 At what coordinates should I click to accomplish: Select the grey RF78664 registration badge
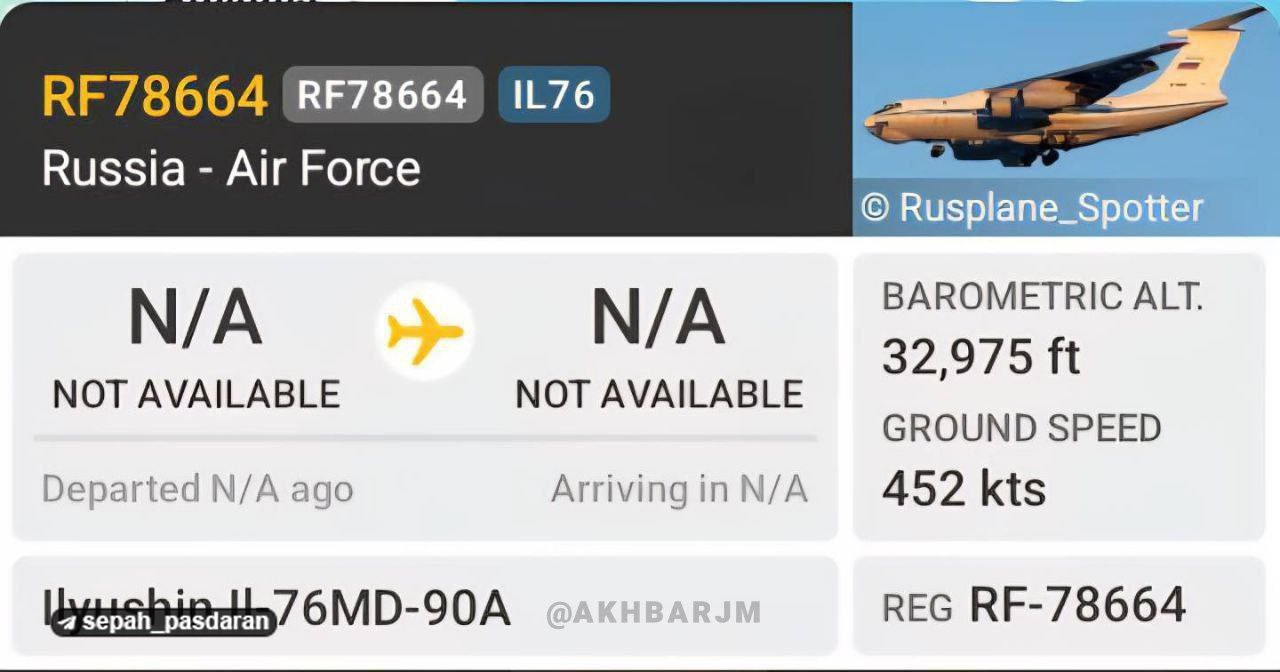383,95
